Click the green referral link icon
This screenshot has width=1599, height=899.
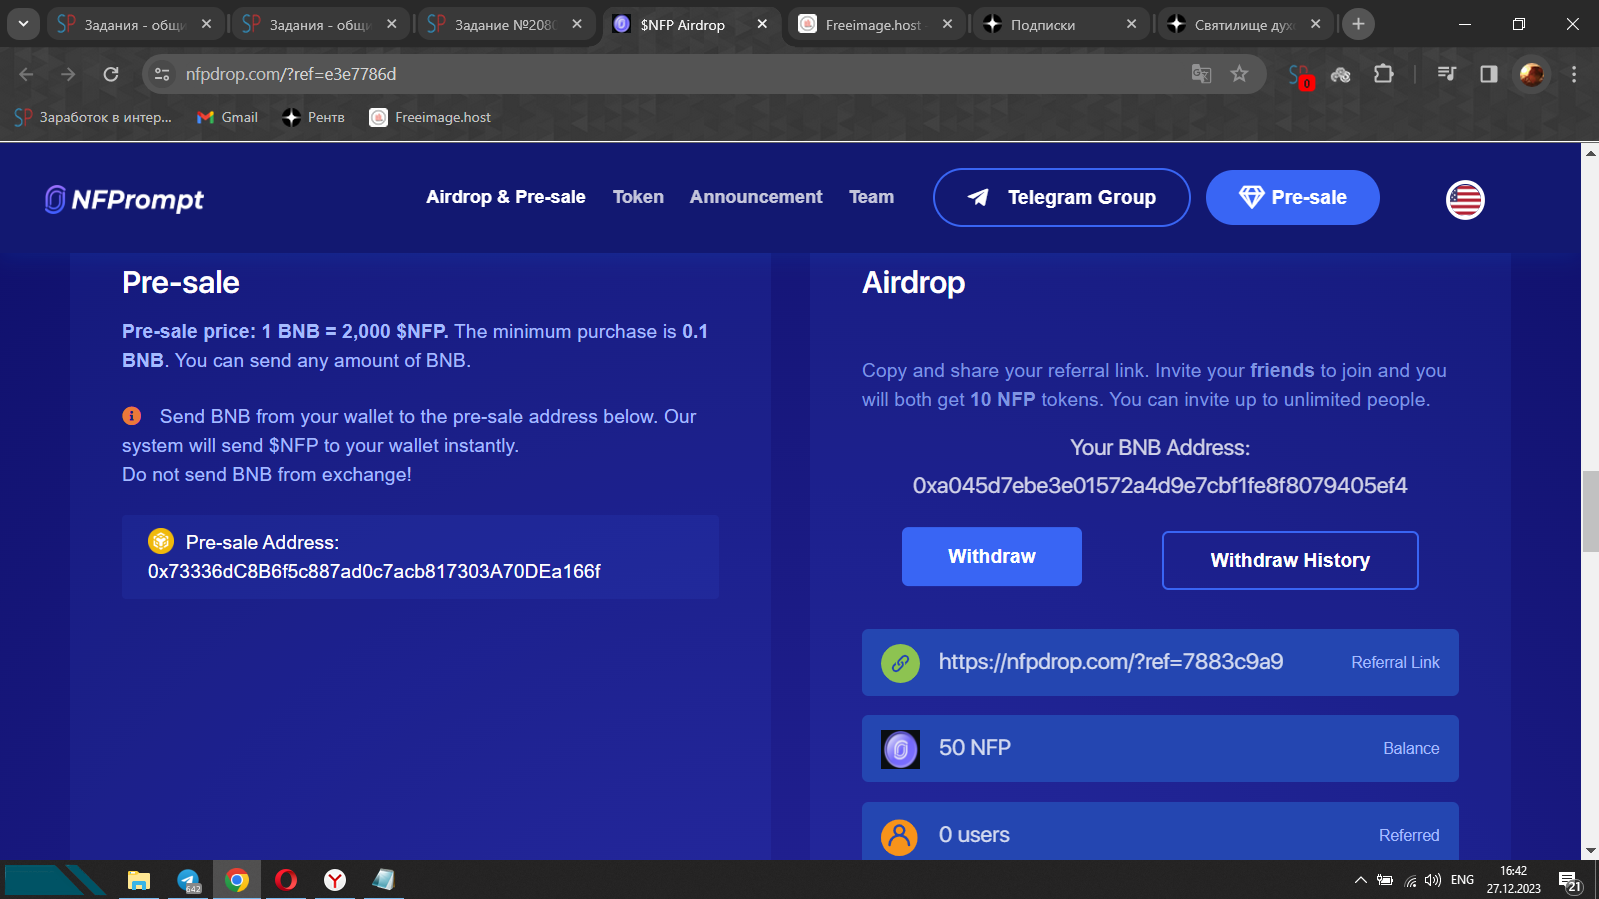coord(900,663)
